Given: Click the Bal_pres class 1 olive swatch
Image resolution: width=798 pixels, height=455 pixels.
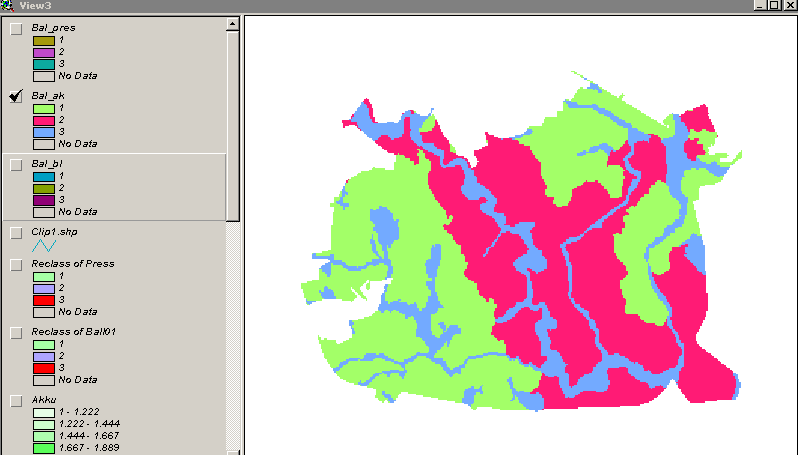Looking at the screenshot, I should click(x=44, y=41).
